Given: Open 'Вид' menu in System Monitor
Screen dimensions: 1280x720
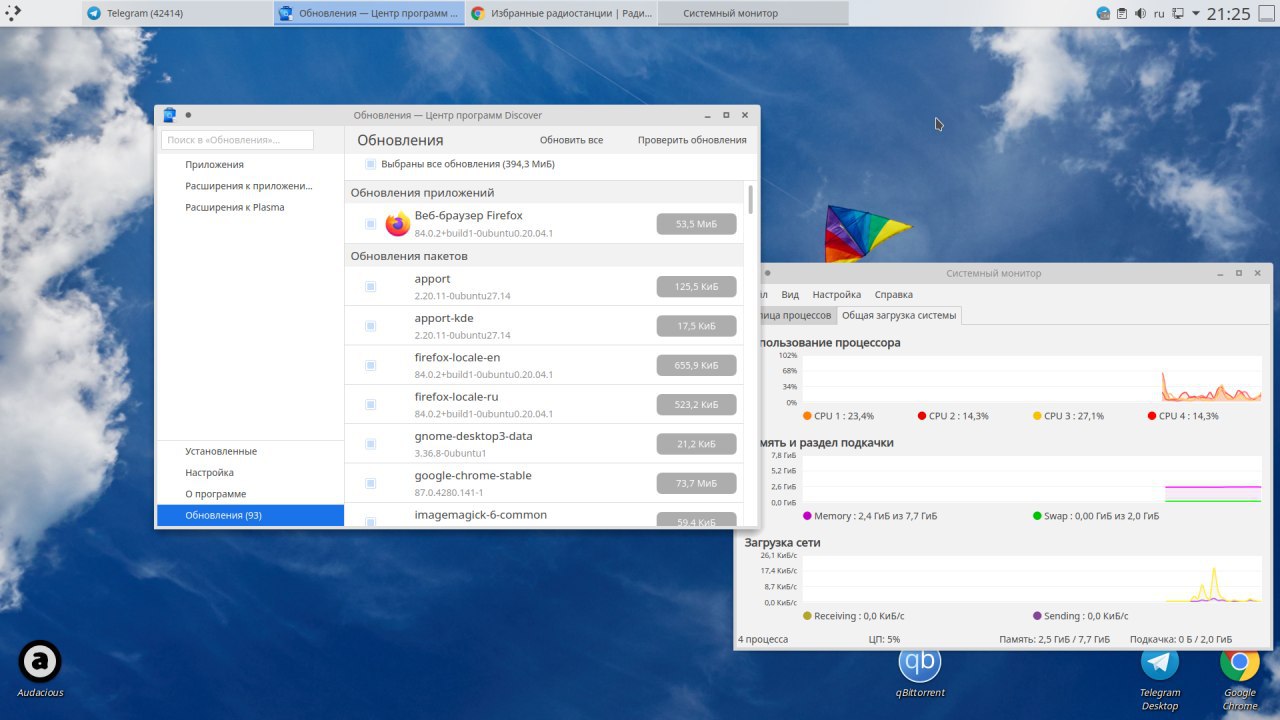Looking at the screenshot, I should [790, 295].
